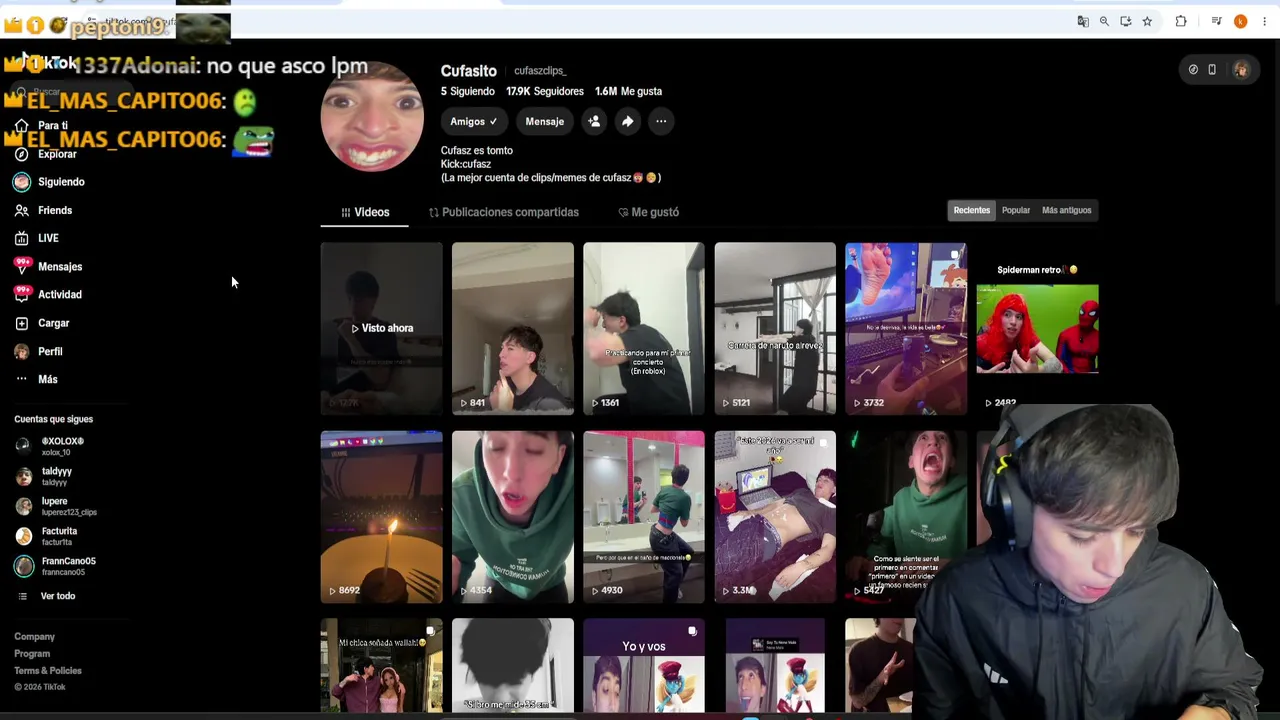Open the Spiderman retro video thumbnail
This screenshot has height=720, width=1280.
click(1037, 328)
